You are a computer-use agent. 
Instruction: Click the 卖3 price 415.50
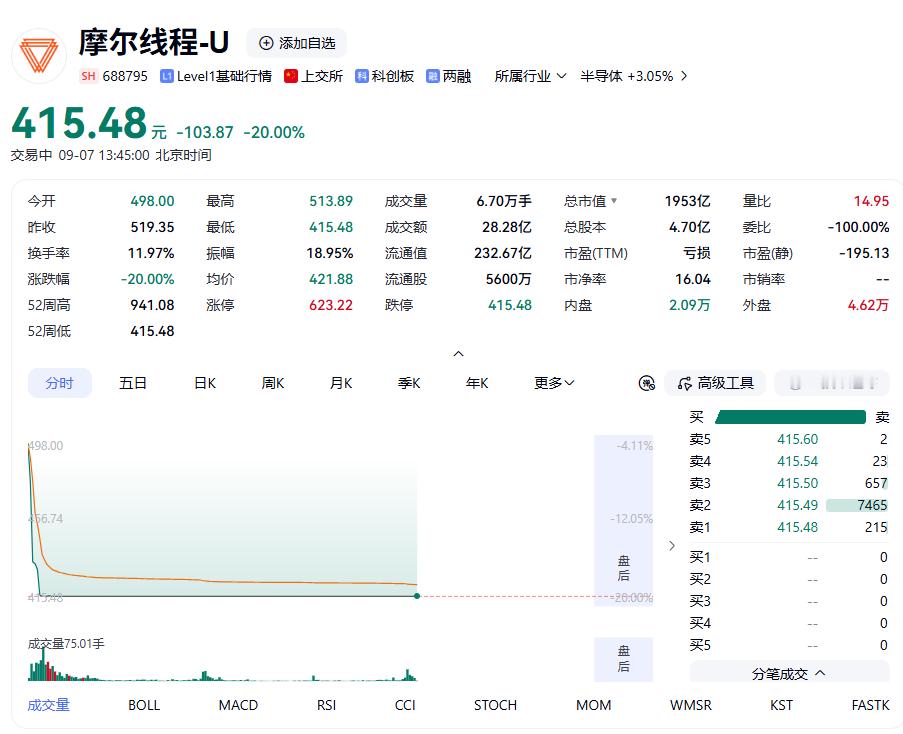pos(798,483)
